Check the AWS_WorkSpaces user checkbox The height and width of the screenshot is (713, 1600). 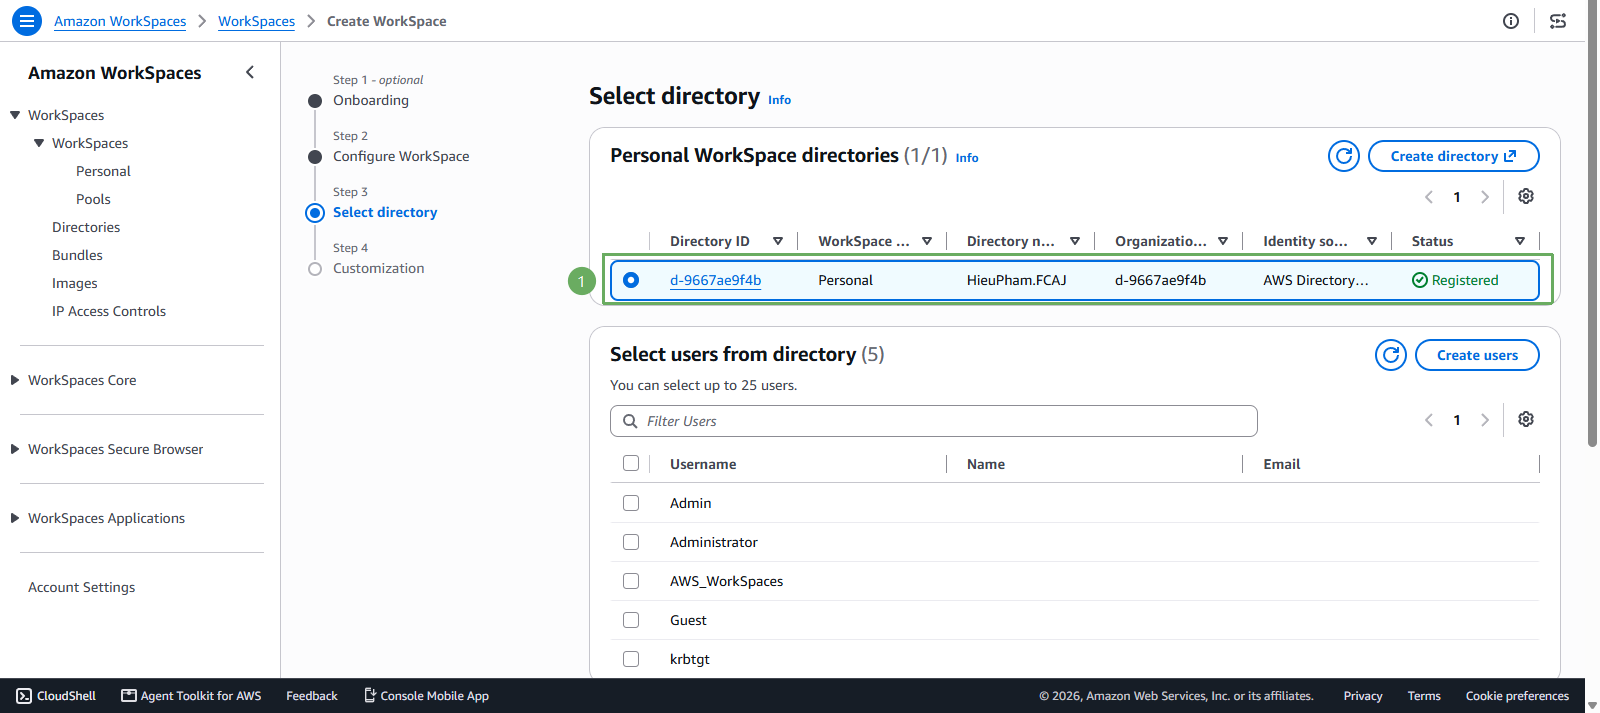[x=631, y=581]
